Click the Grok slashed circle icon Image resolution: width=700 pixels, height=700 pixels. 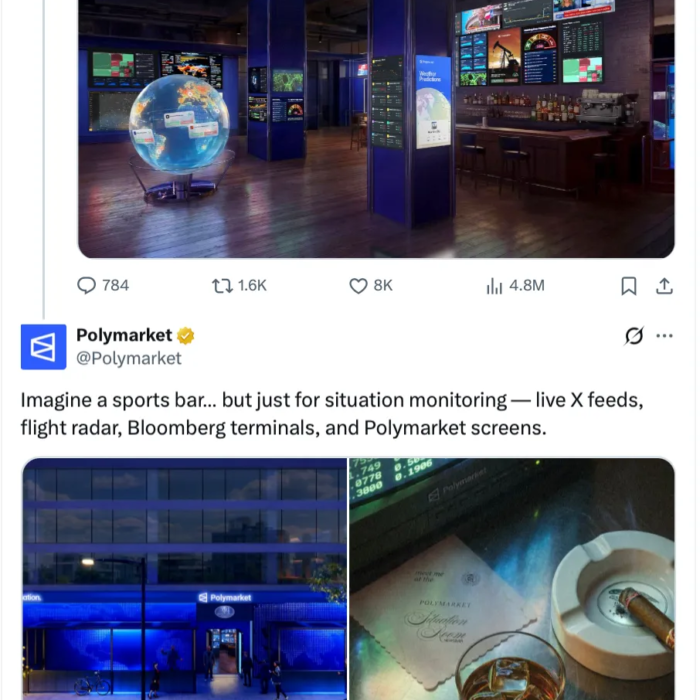pyautogui.click(x=634, y=336)
